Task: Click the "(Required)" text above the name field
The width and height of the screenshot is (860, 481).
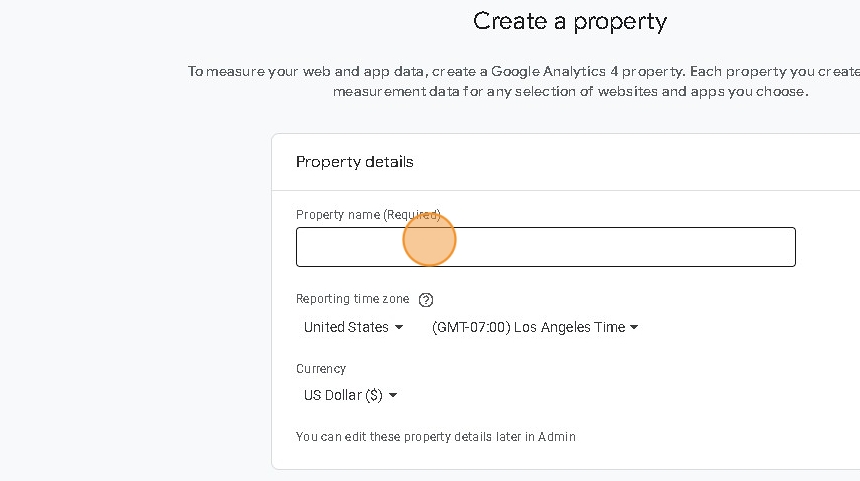Action: coord(412,215)
